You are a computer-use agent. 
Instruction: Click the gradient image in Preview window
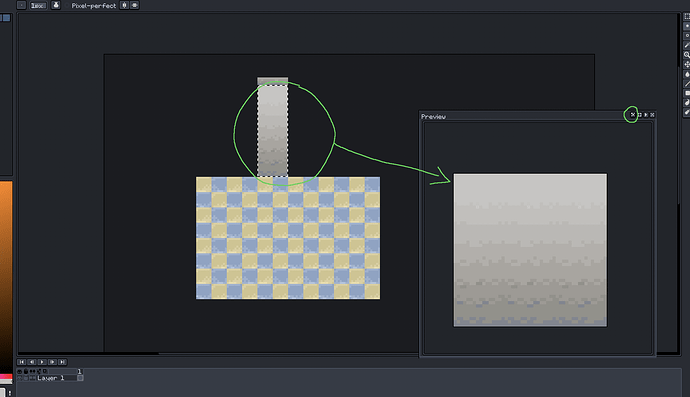pyautogui.click(x=530, y=250)
